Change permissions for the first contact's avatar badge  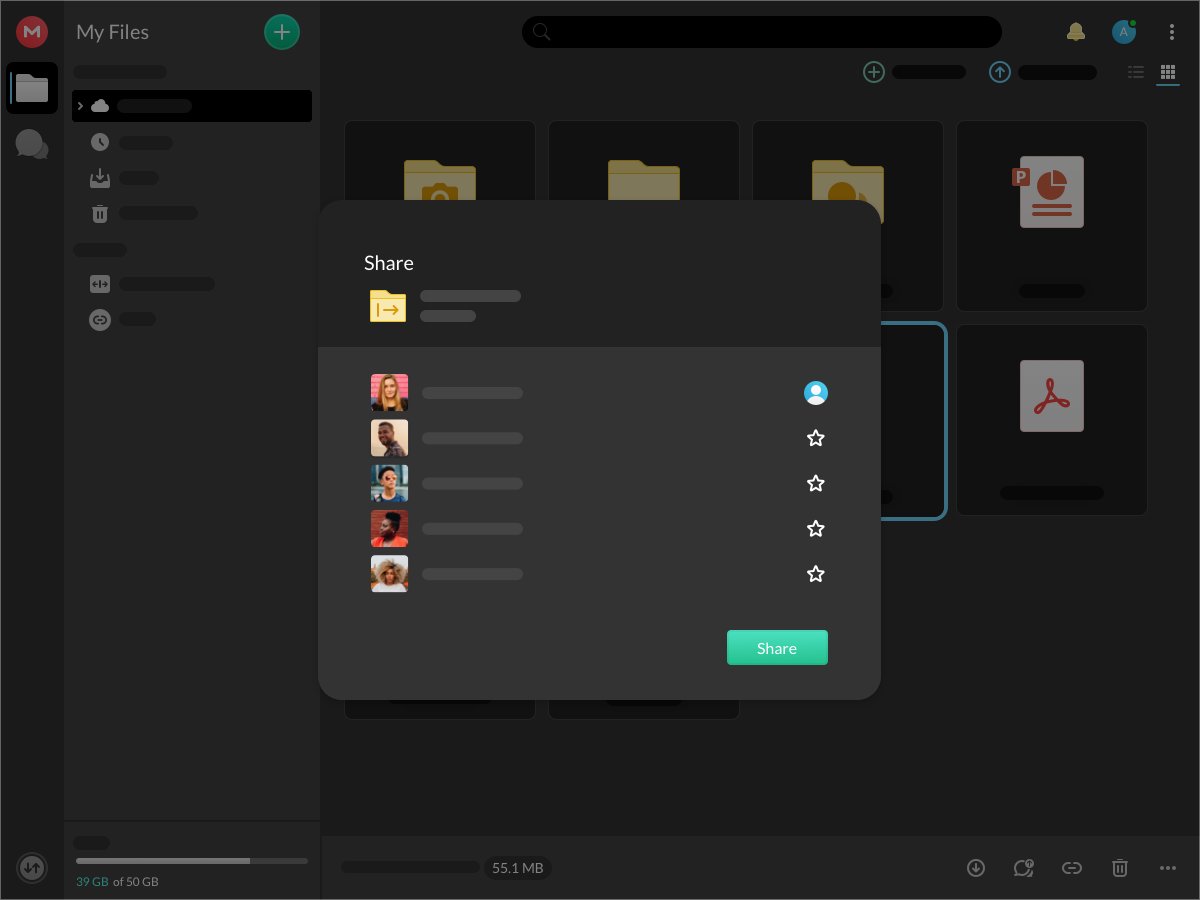coord(815,392)
